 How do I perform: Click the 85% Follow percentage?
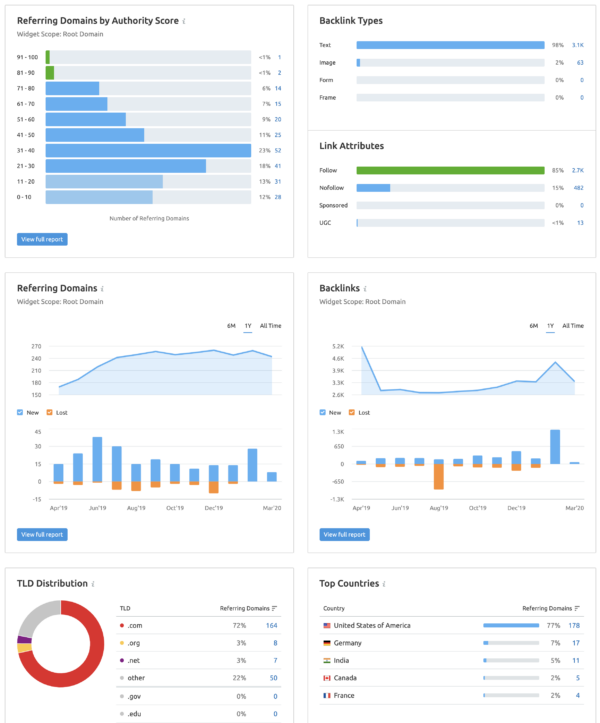tap(558, 171)
